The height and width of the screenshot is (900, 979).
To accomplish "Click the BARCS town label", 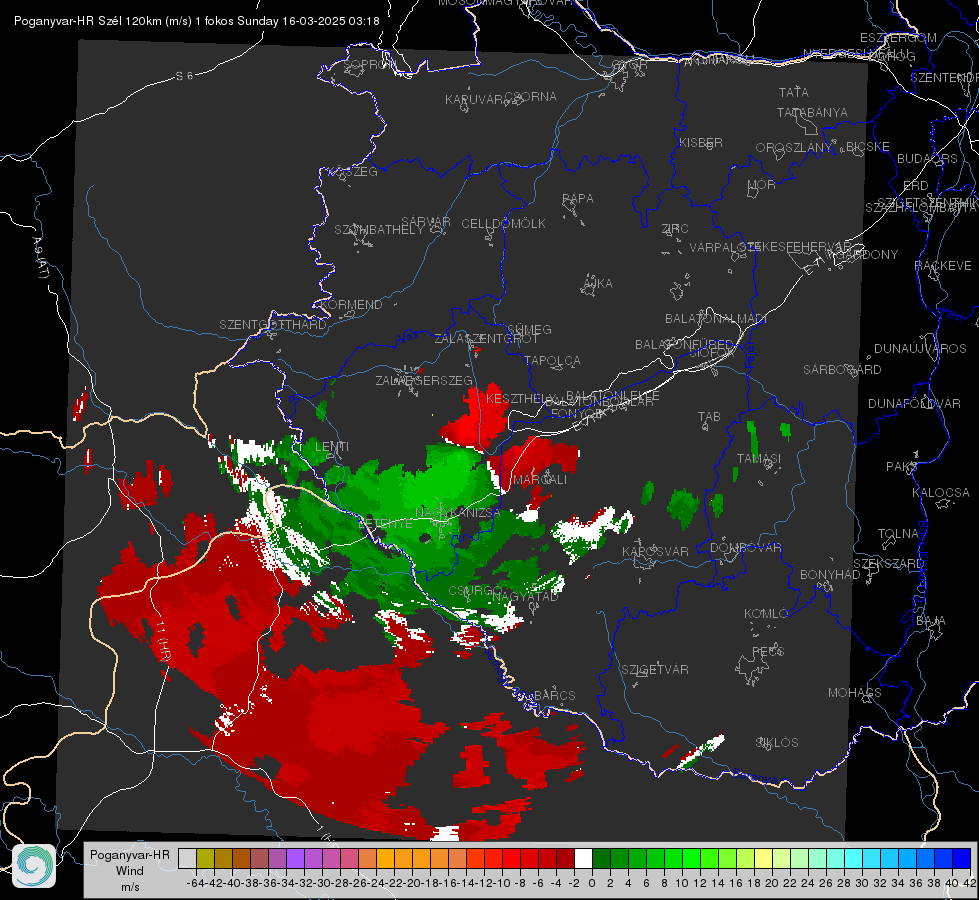I will pos(554,695).
